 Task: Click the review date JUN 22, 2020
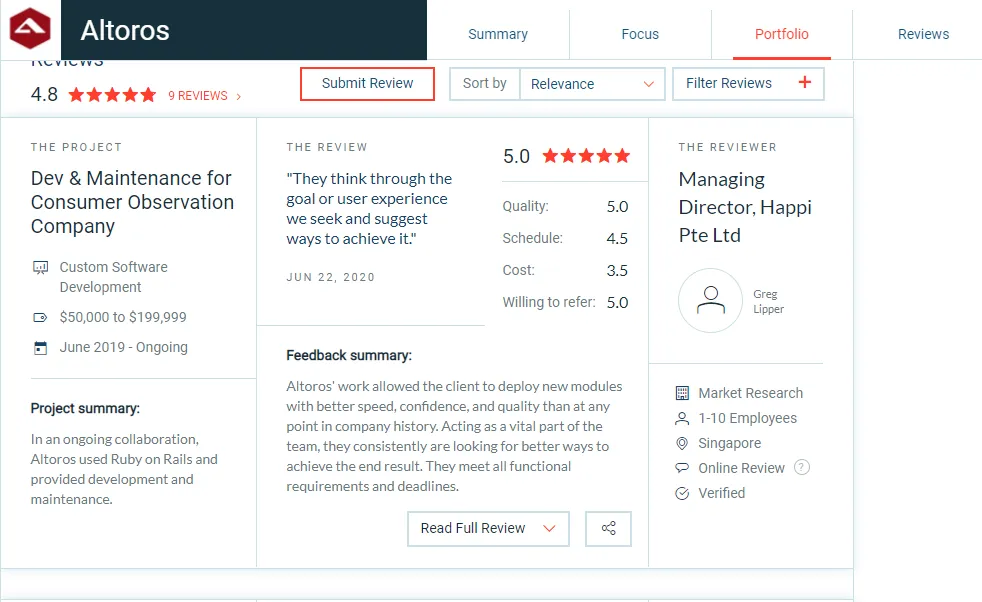[330, 278]
